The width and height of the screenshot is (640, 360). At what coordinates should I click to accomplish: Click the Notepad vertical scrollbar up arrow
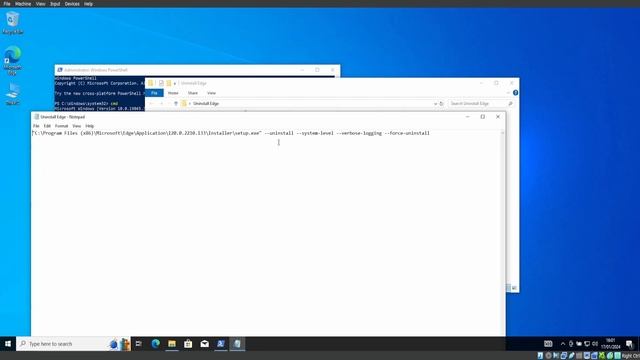pos(502,133)
